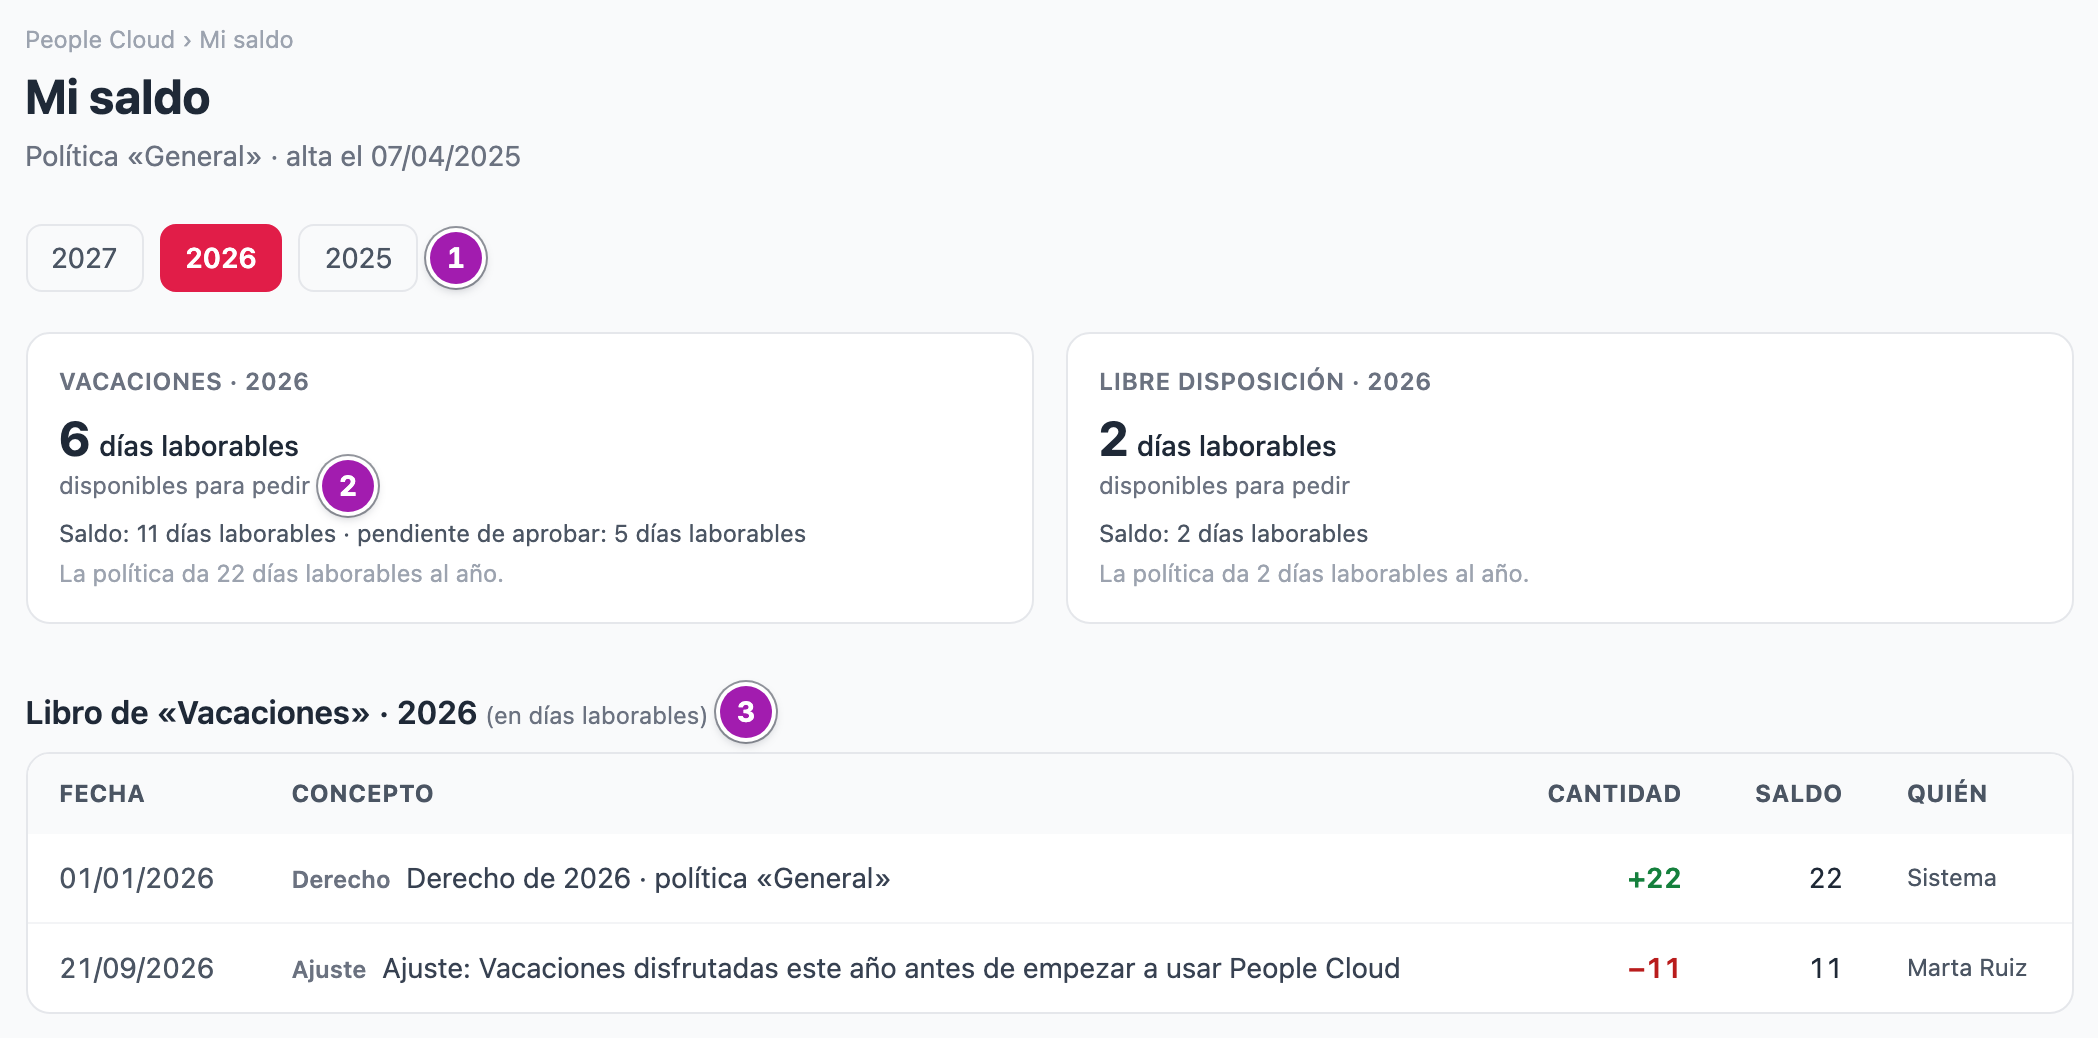This screenshot has width=2098, height=1038.
Task: Click the 'LIBRE DISPOSICIÓN · 2026' card title
Action: 1265,382
